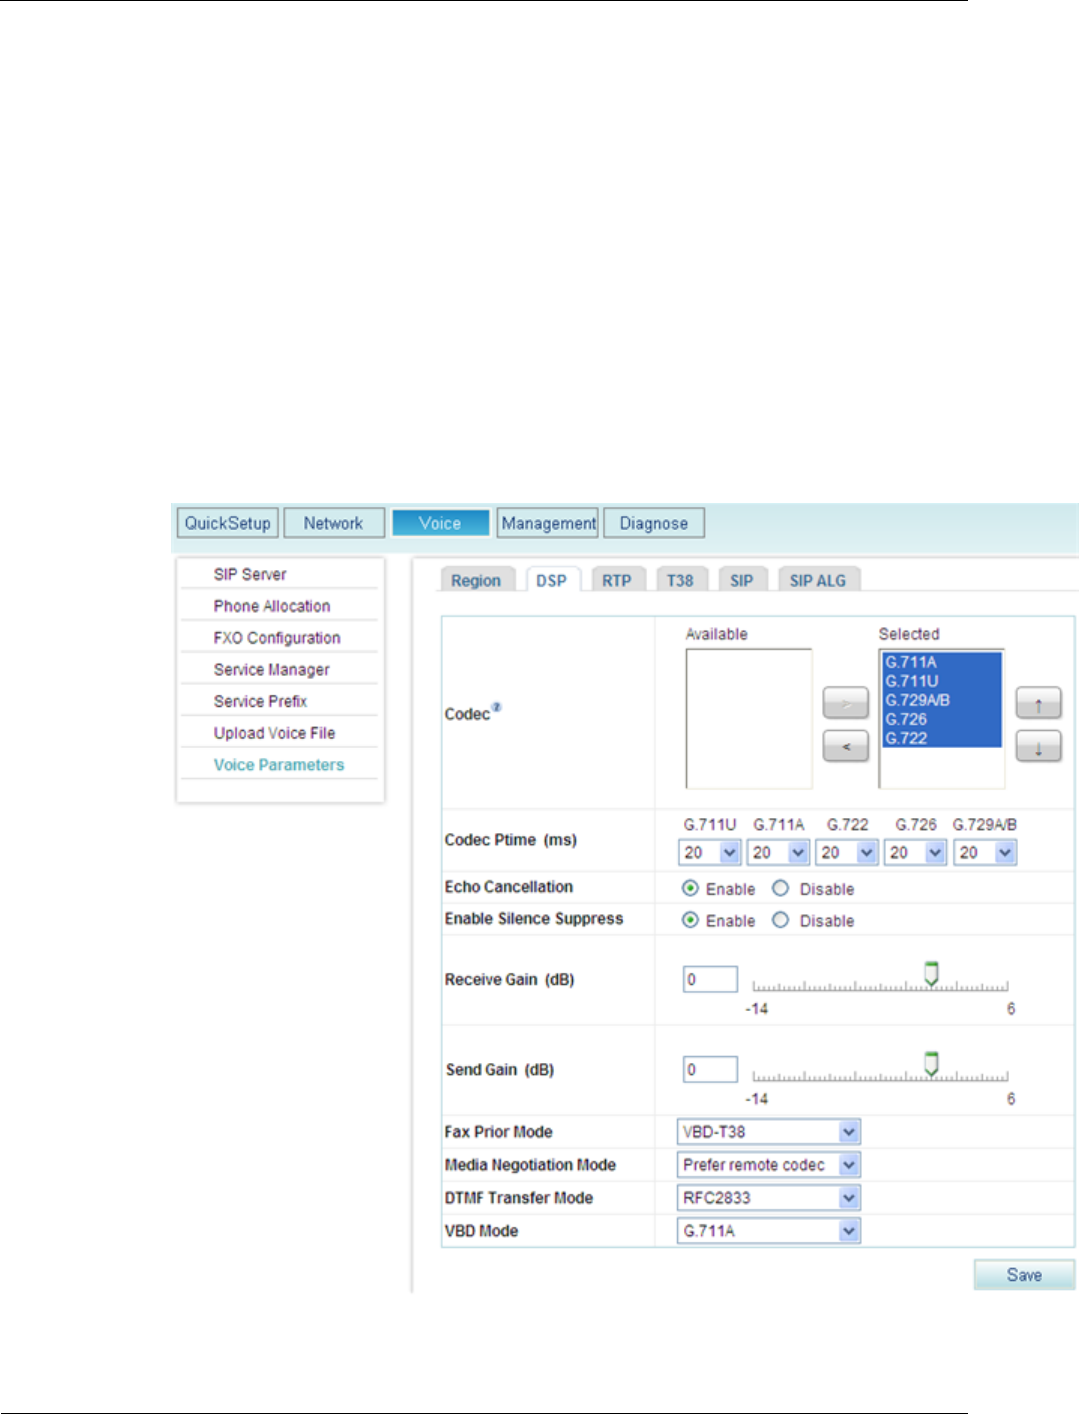Click the Save button
The width and height of the screenshot is (1079, 1414).
[1024, 1275]
